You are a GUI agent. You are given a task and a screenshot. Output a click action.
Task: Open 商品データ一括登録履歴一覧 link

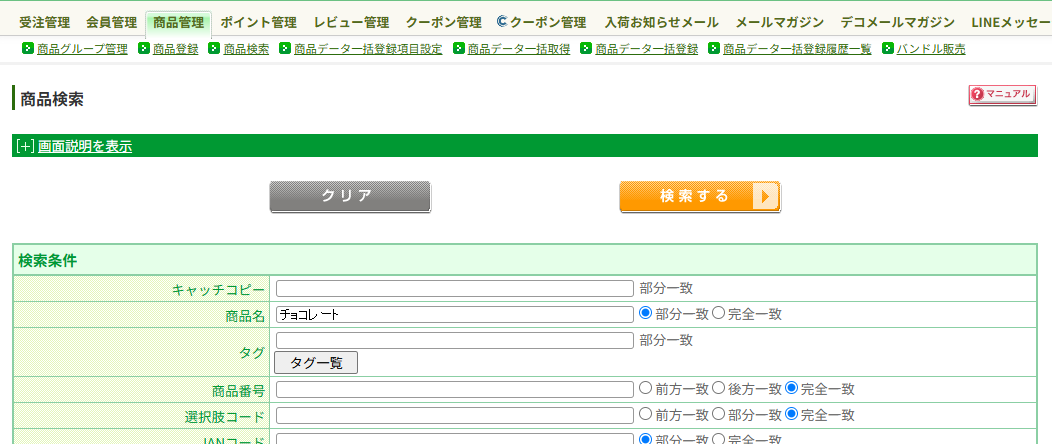[x=797, y=49]
